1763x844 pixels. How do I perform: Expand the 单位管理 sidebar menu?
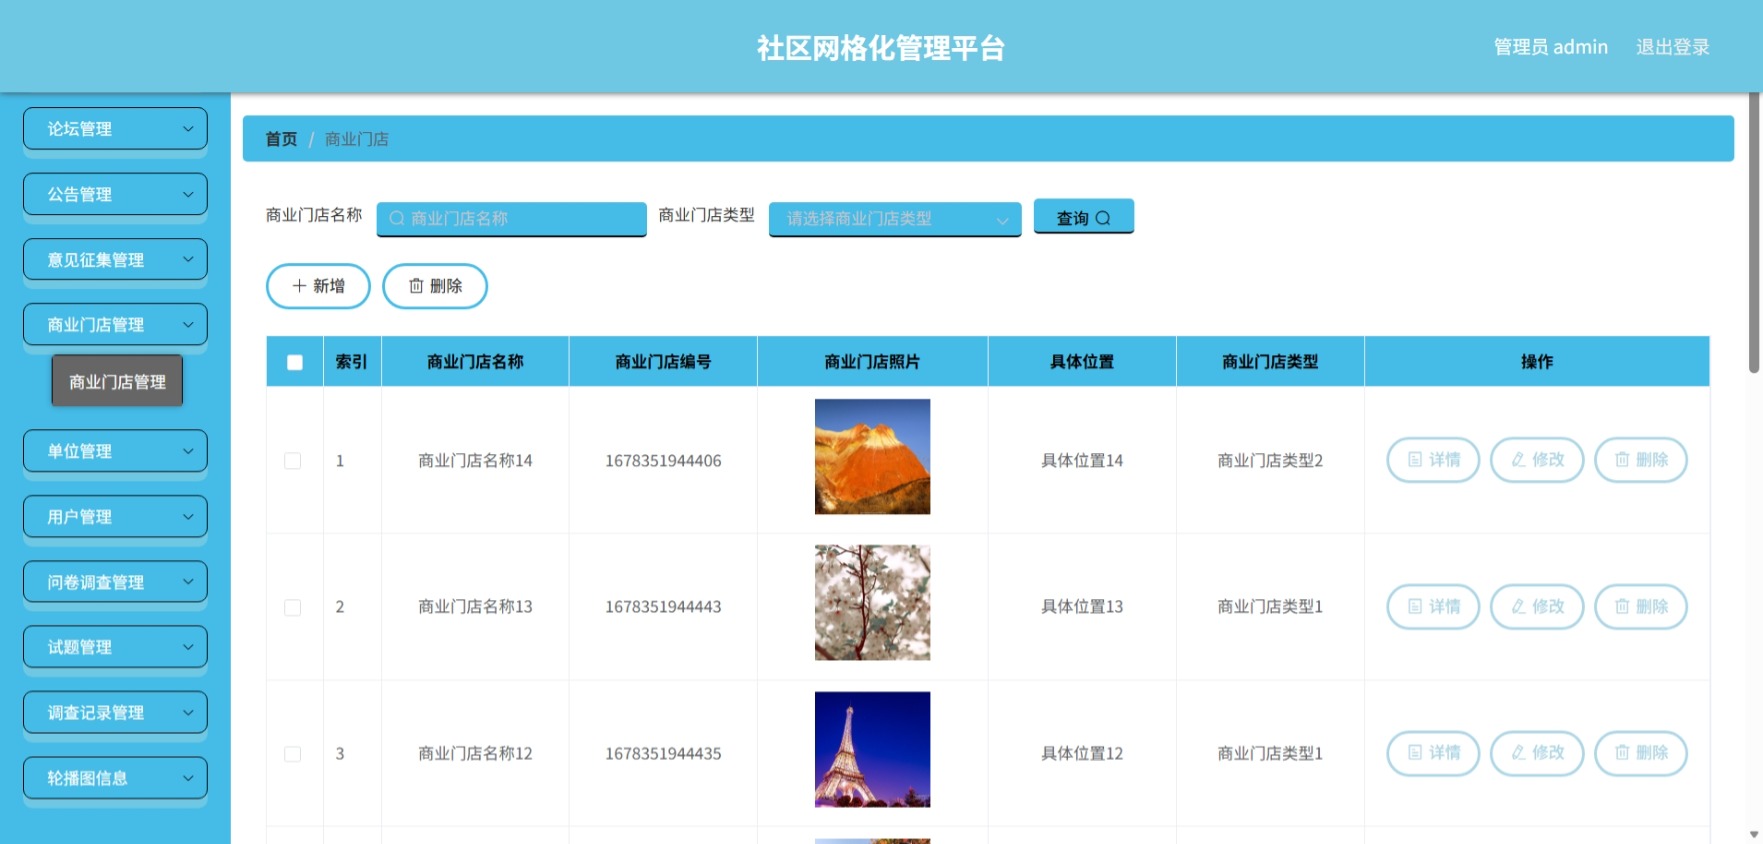(x=115, y=451)
